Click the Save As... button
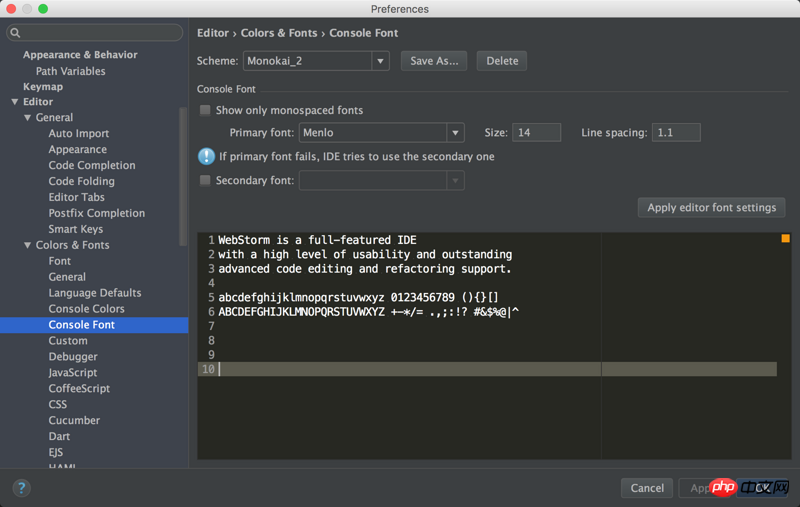Image resolution: width=800 pixels, height=507 pixels. (435, 61)
